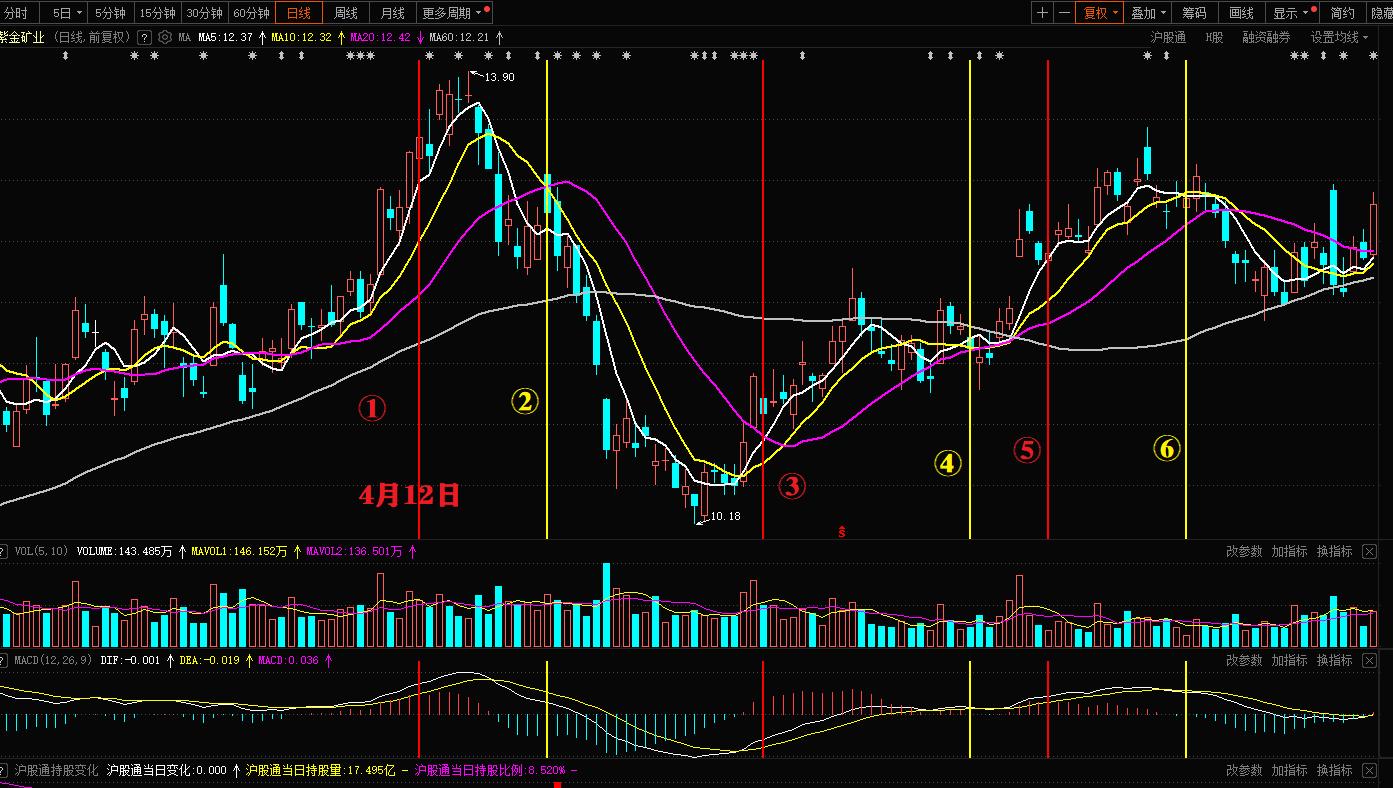This screenshot has height=788, width=1393.
Task: Click 改参数 in the VOL panel
Action: point(1244,551)
